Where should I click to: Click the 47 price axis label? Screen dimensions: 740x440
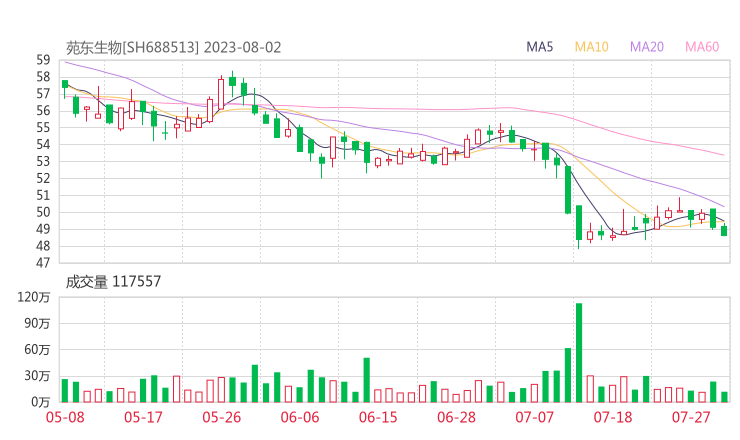[x=43, y=263]
